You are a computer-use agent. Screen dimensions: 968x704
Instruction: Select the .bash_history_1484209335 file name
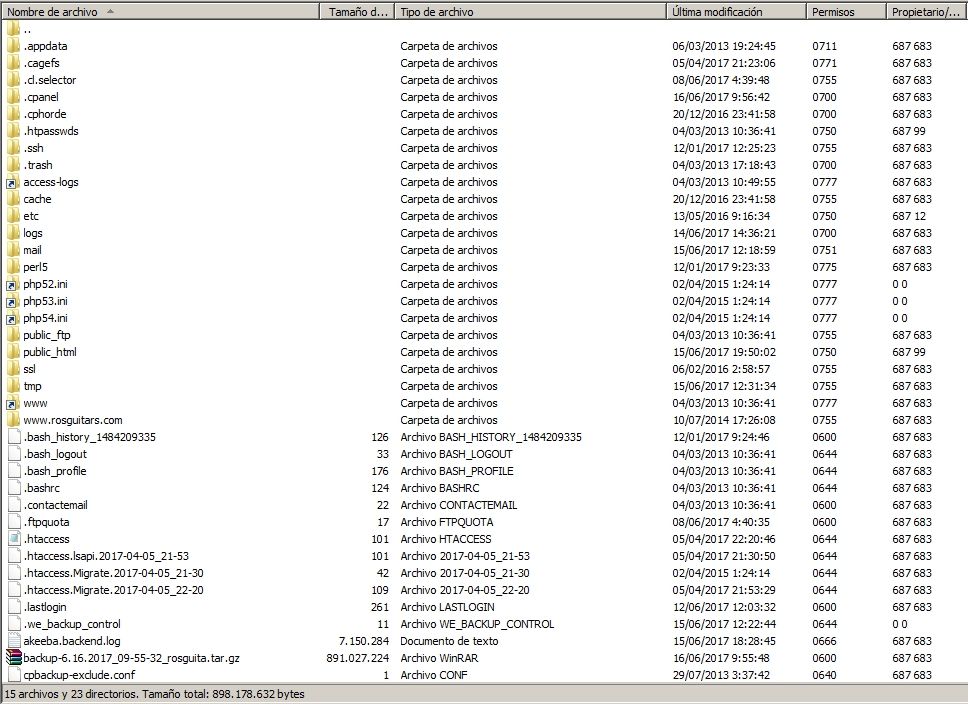[90, 437]
